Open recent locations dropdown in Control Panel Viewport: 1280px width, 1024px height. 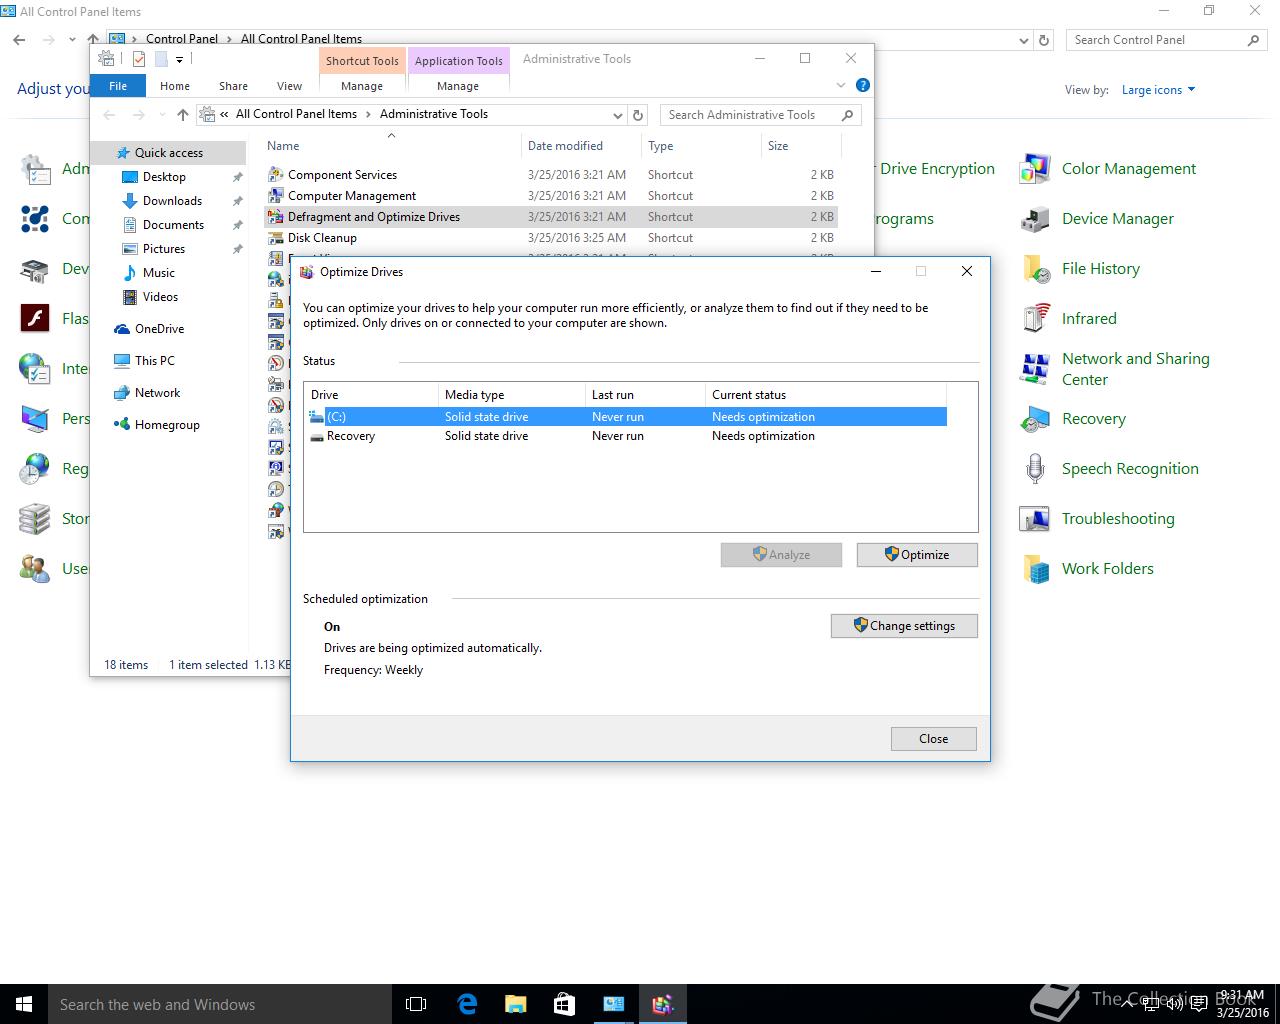click(x=72, y=40)
